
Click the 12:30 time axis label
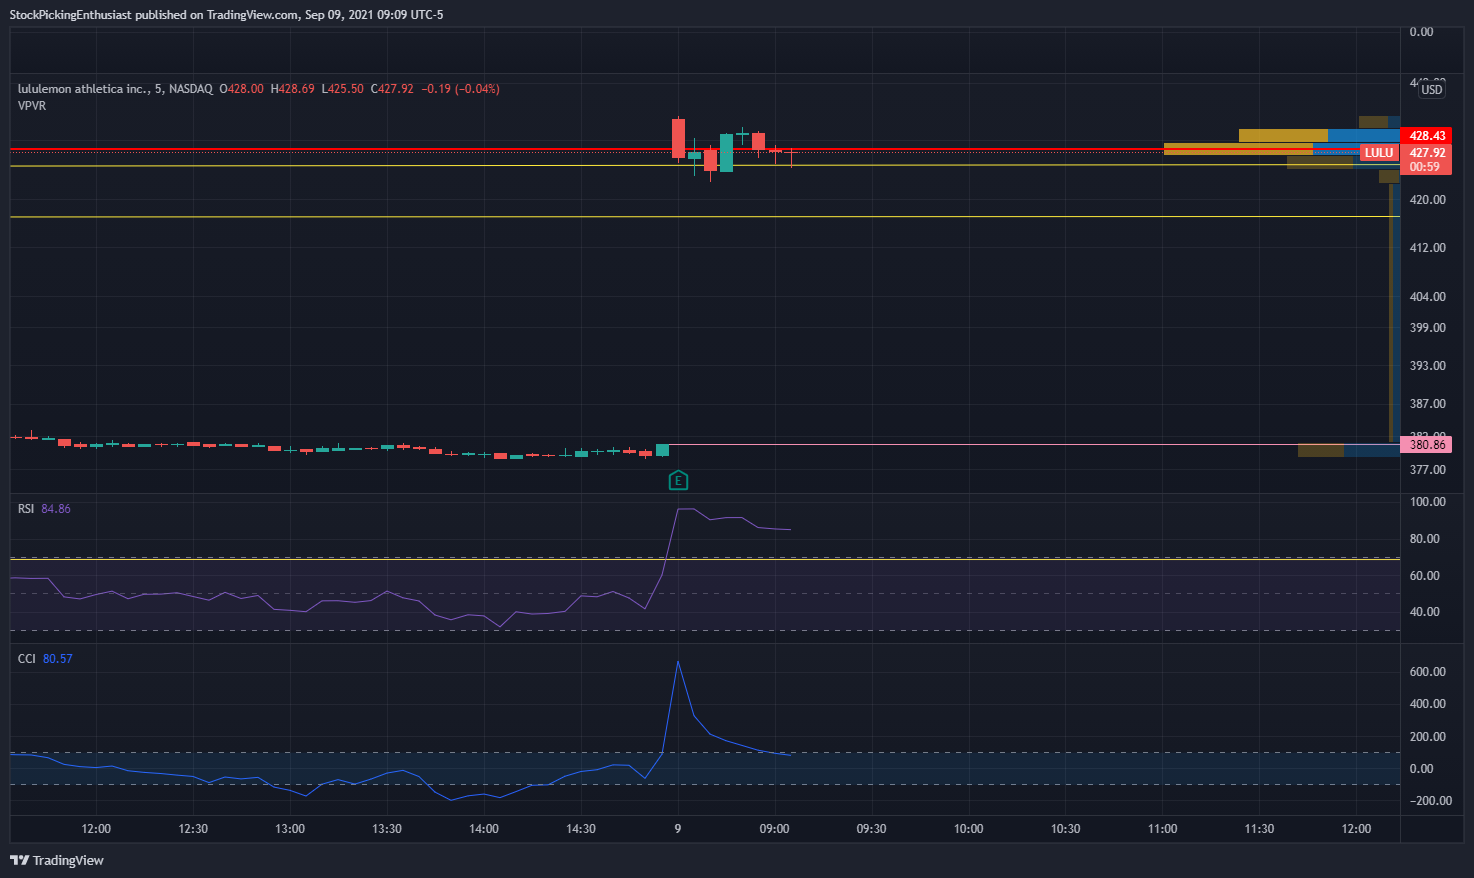[193, 829]
